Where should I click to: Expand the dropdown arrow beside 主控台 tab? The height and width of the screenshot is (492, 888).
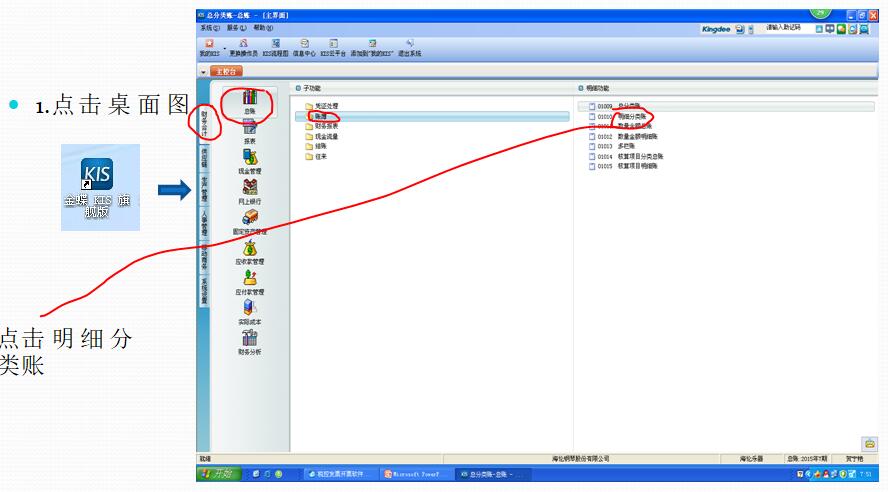[203, 72]
